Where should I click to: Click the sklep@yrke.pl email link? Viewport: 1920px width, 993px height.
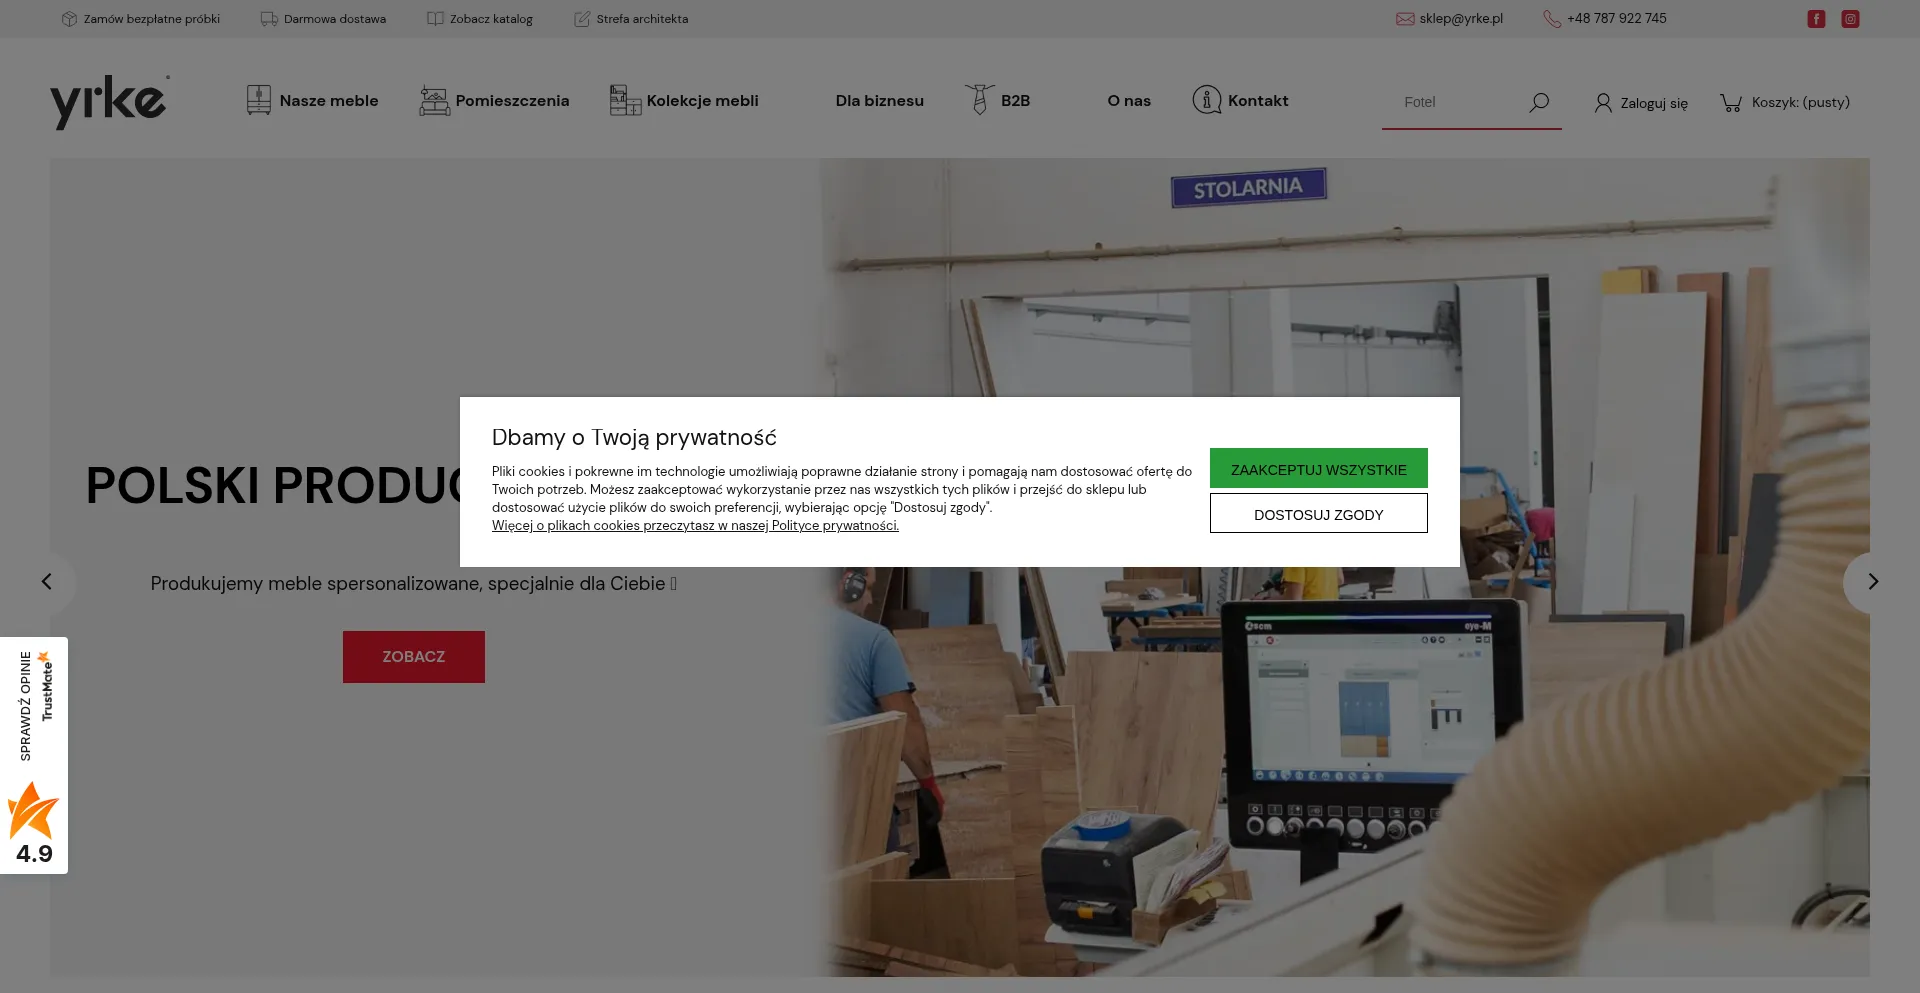click(x=1460, y=19)
